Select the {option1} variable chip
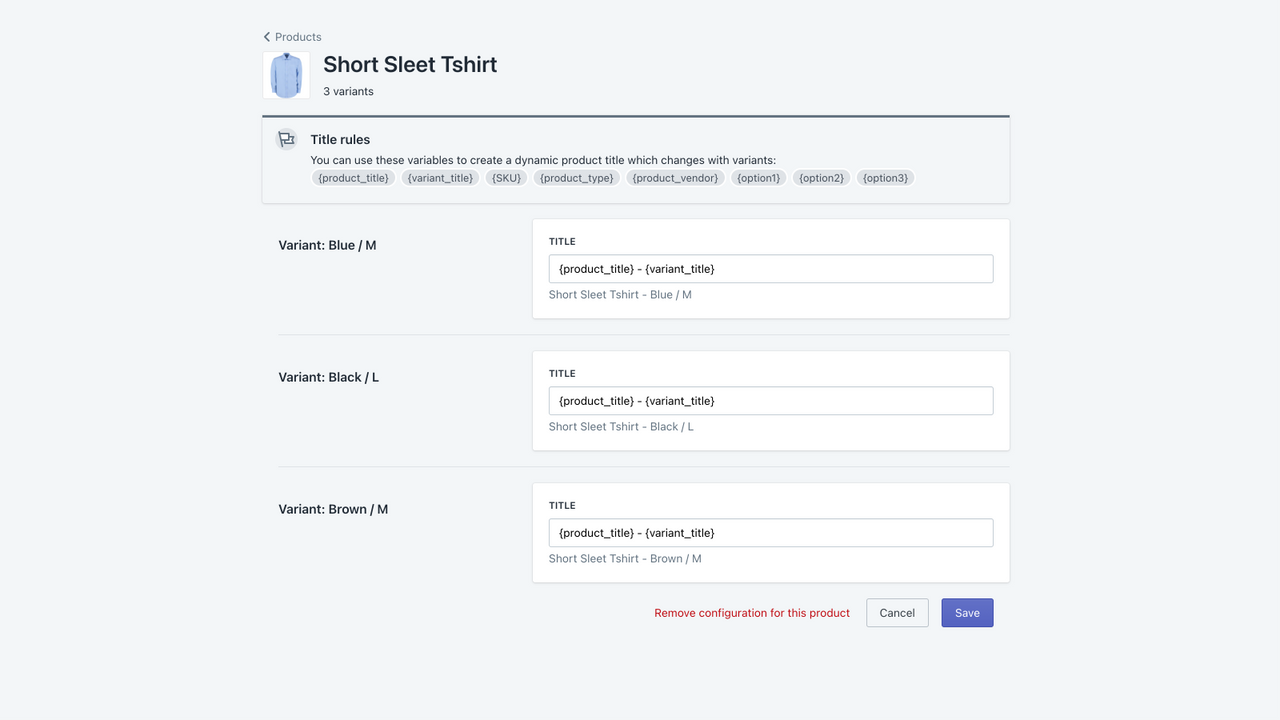Viewport: 1280px width, 720px height. (759, 178)
